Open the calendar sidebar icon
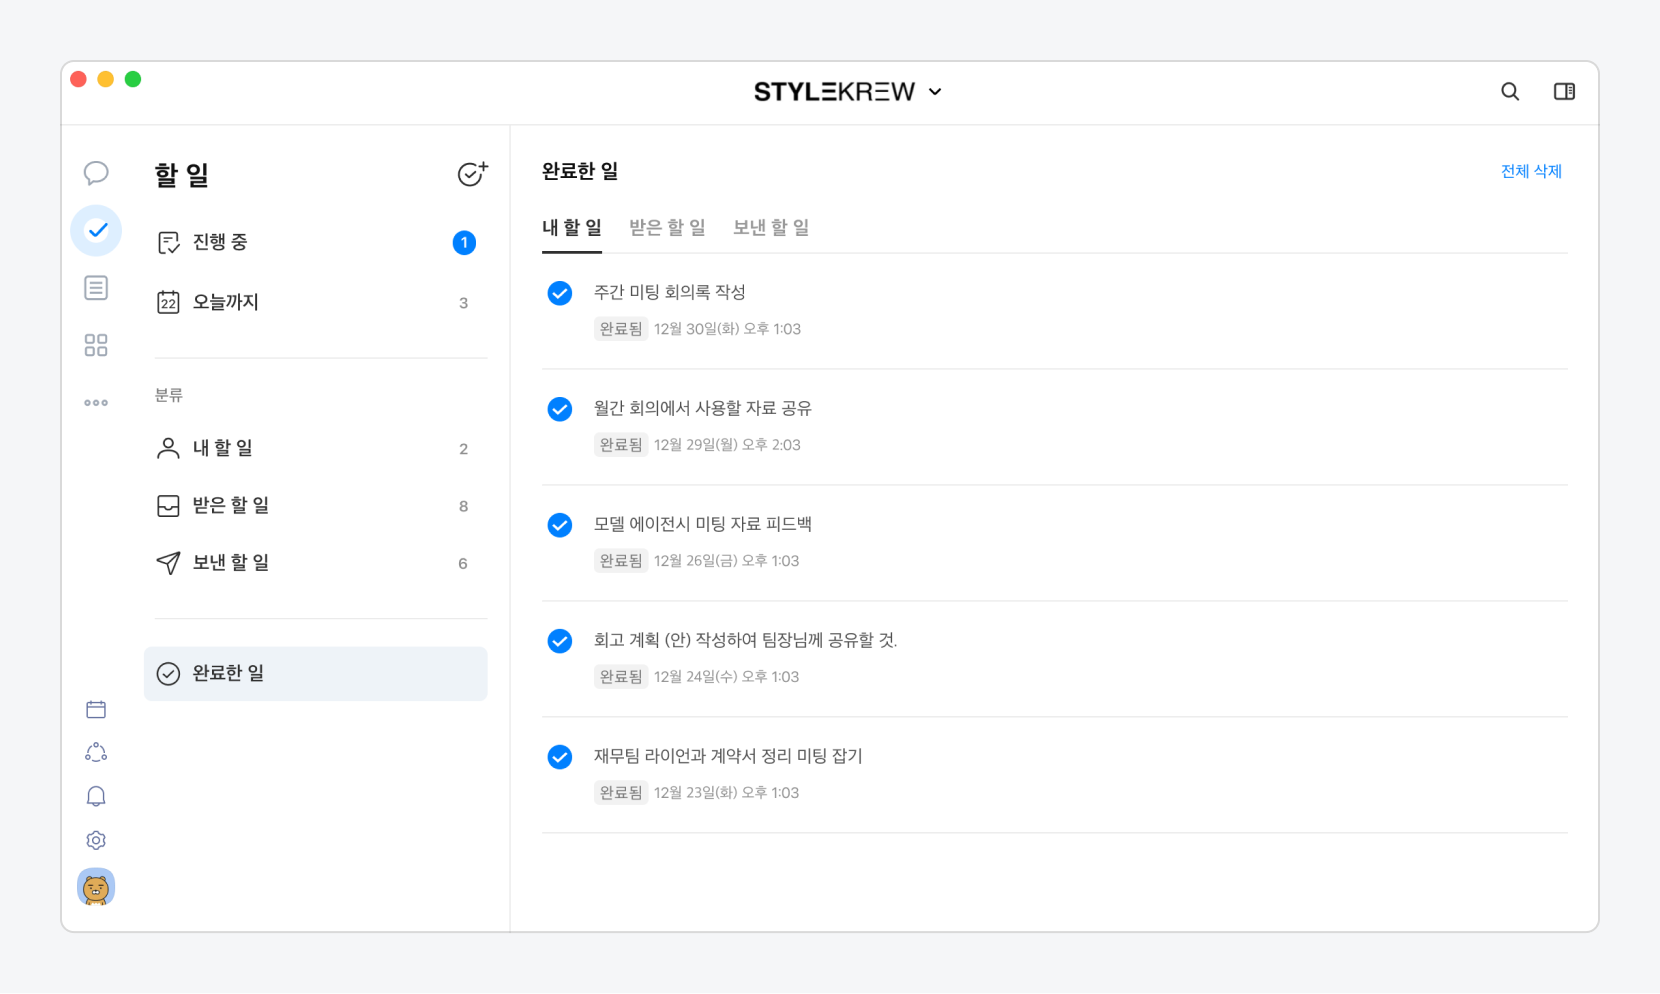The height and width of the screenshot is (994, 1660). pyautogui.click(x=96, y=709)
